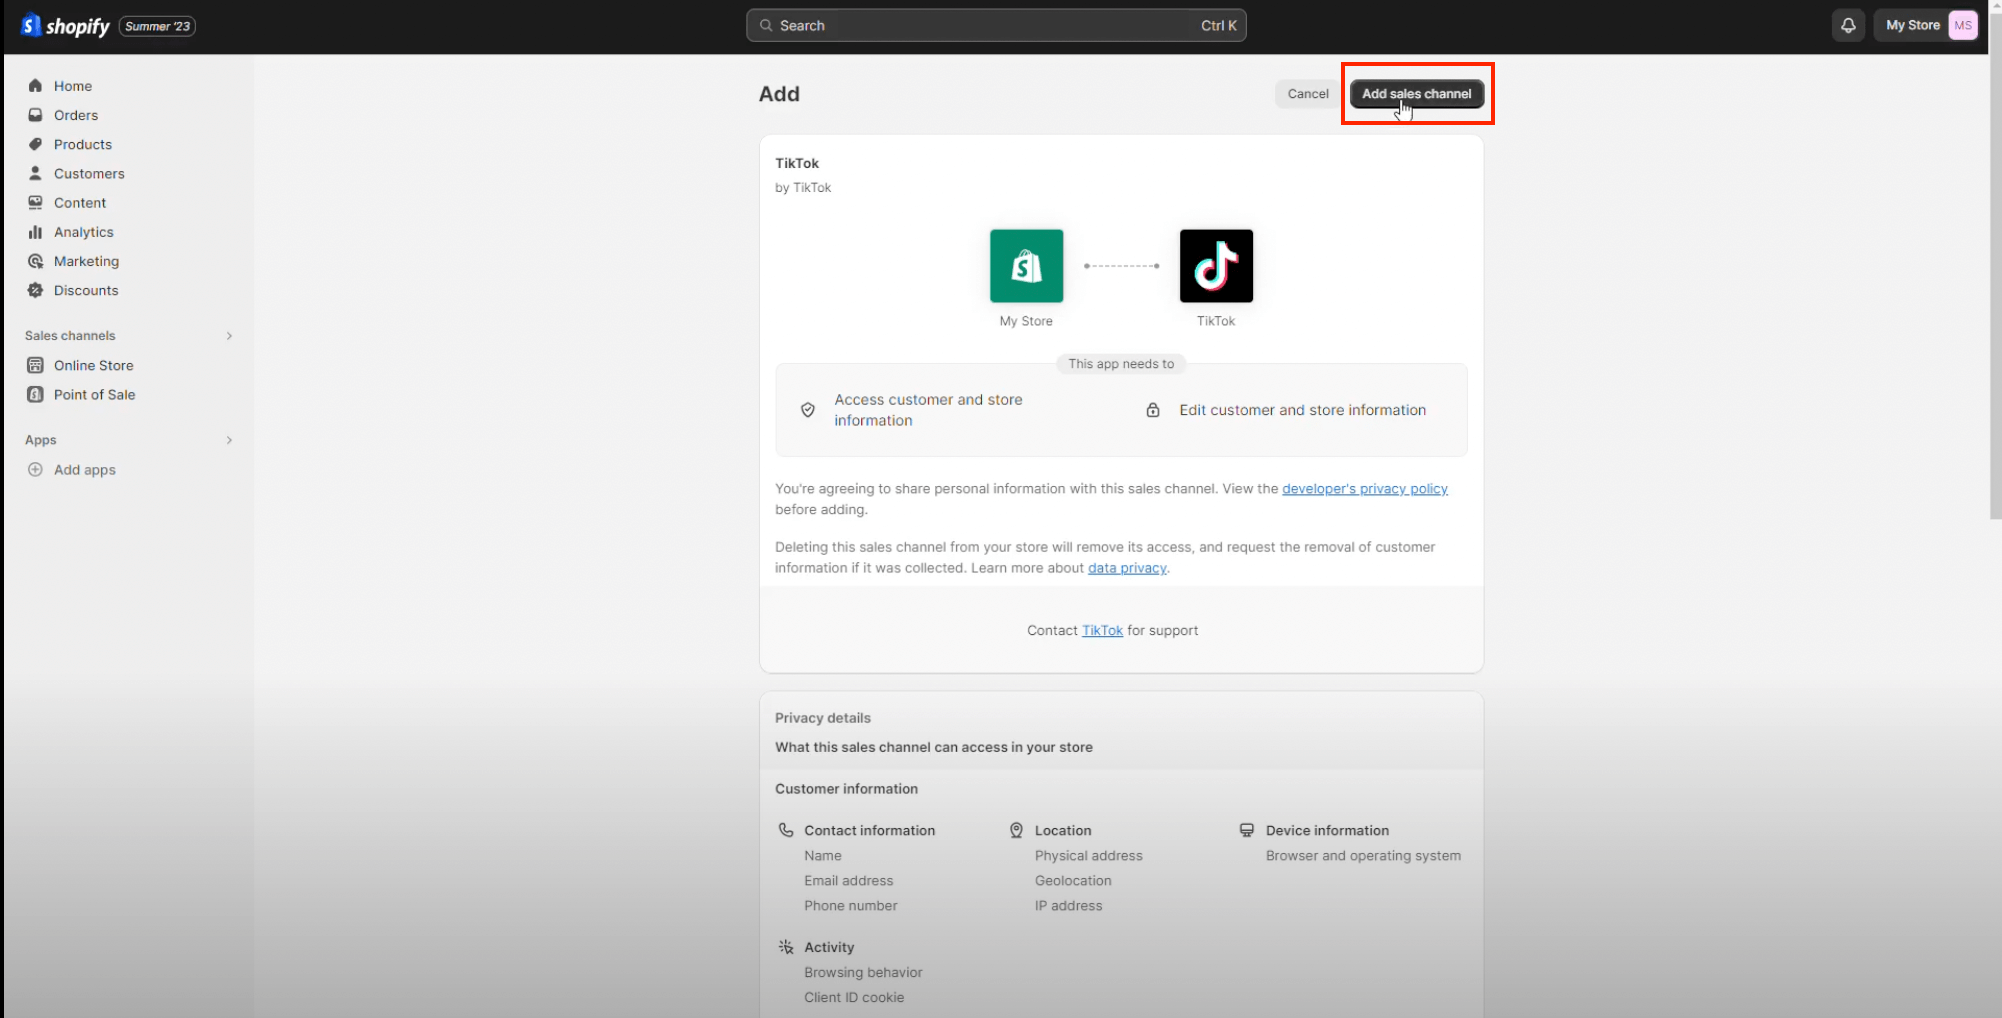
Task: Click the Location pin icon
Action: [1016, 830]
